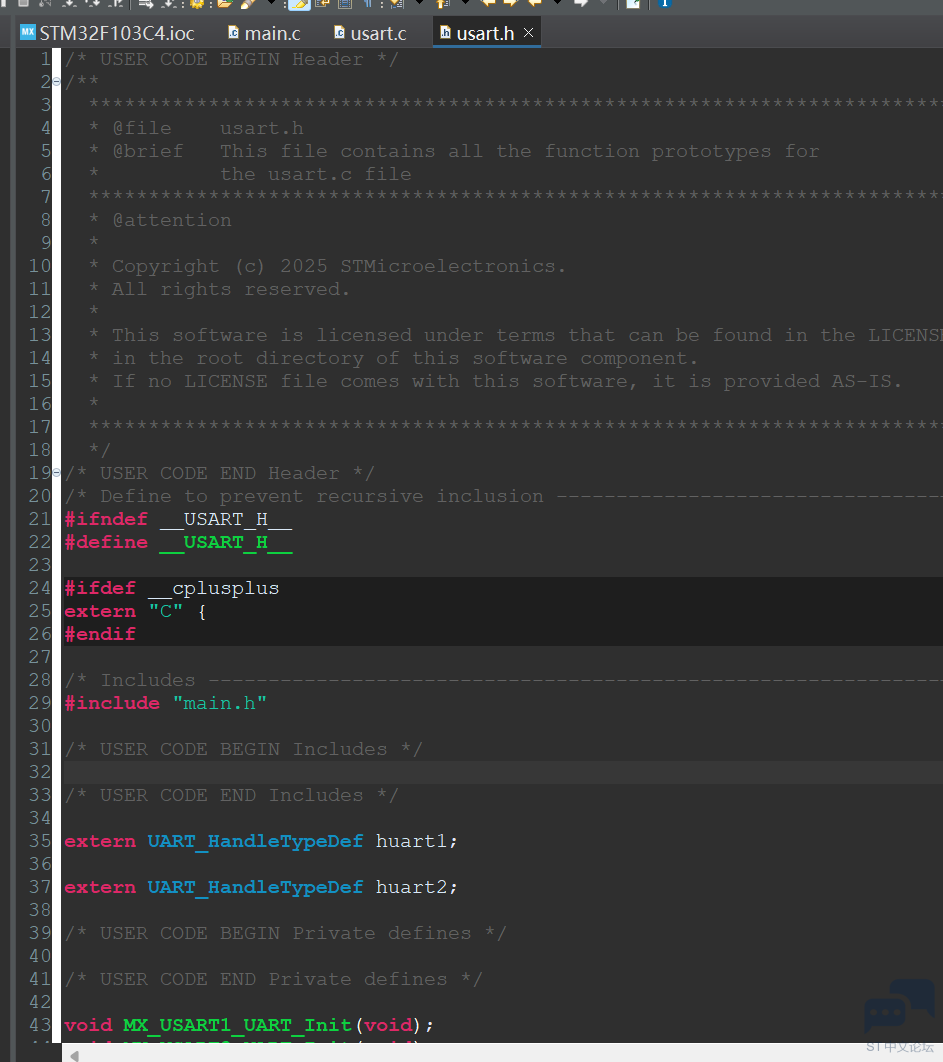
Task: Click 'MX_USART1_UART_Init' function name
Action: pyautogui.click(x=238, y=1025)
